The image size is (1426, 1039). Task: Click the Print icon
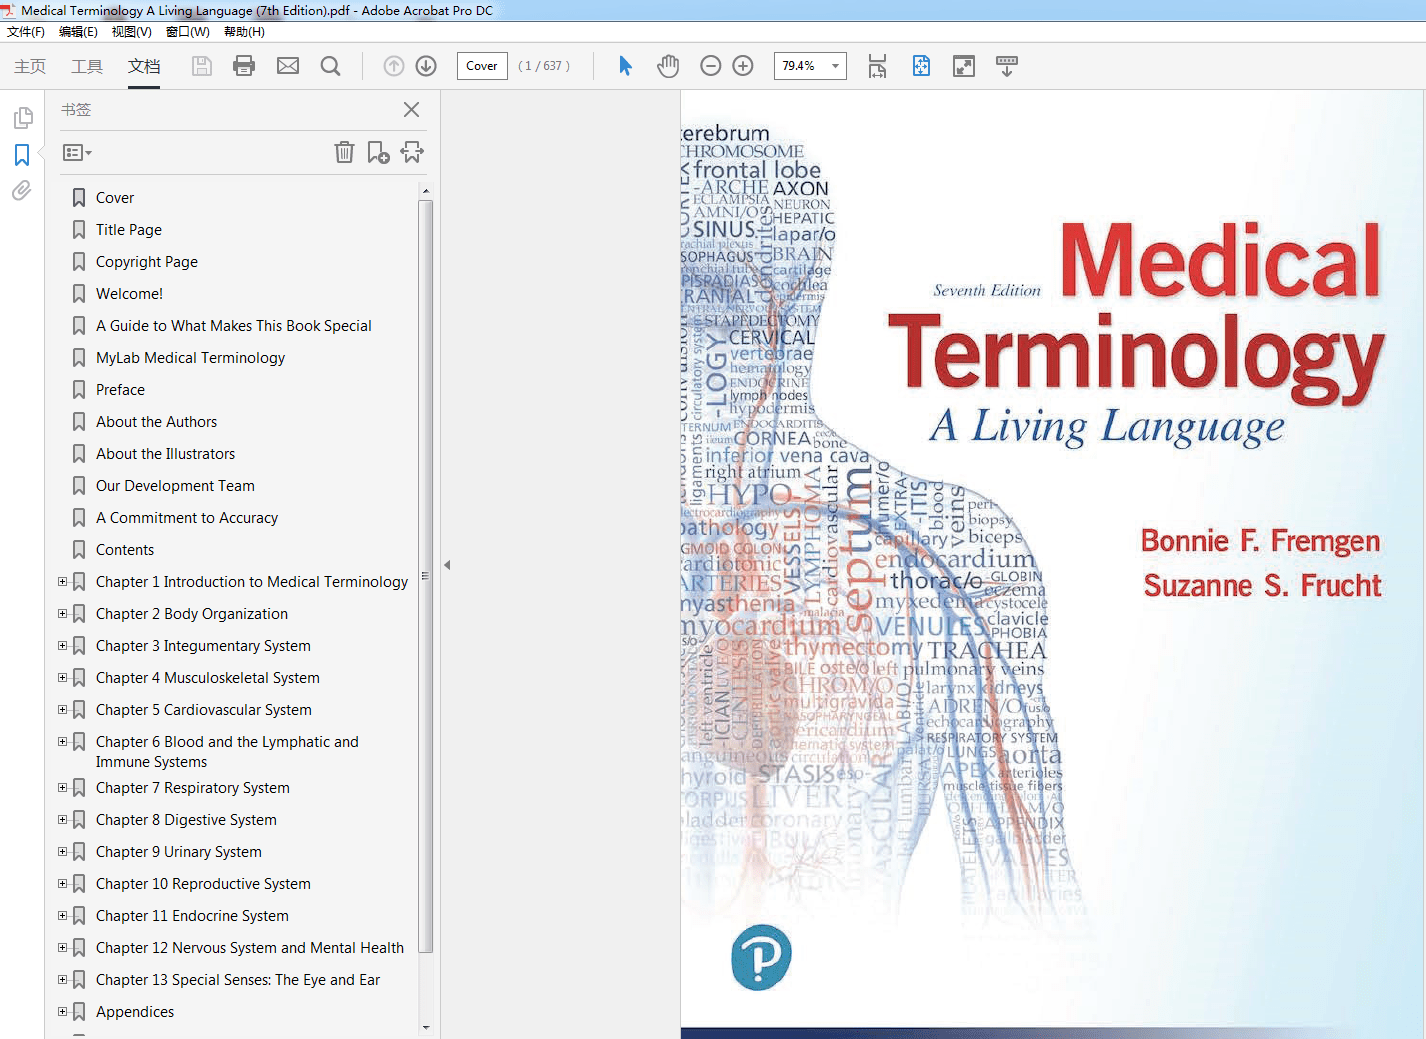tap(244, 65)
